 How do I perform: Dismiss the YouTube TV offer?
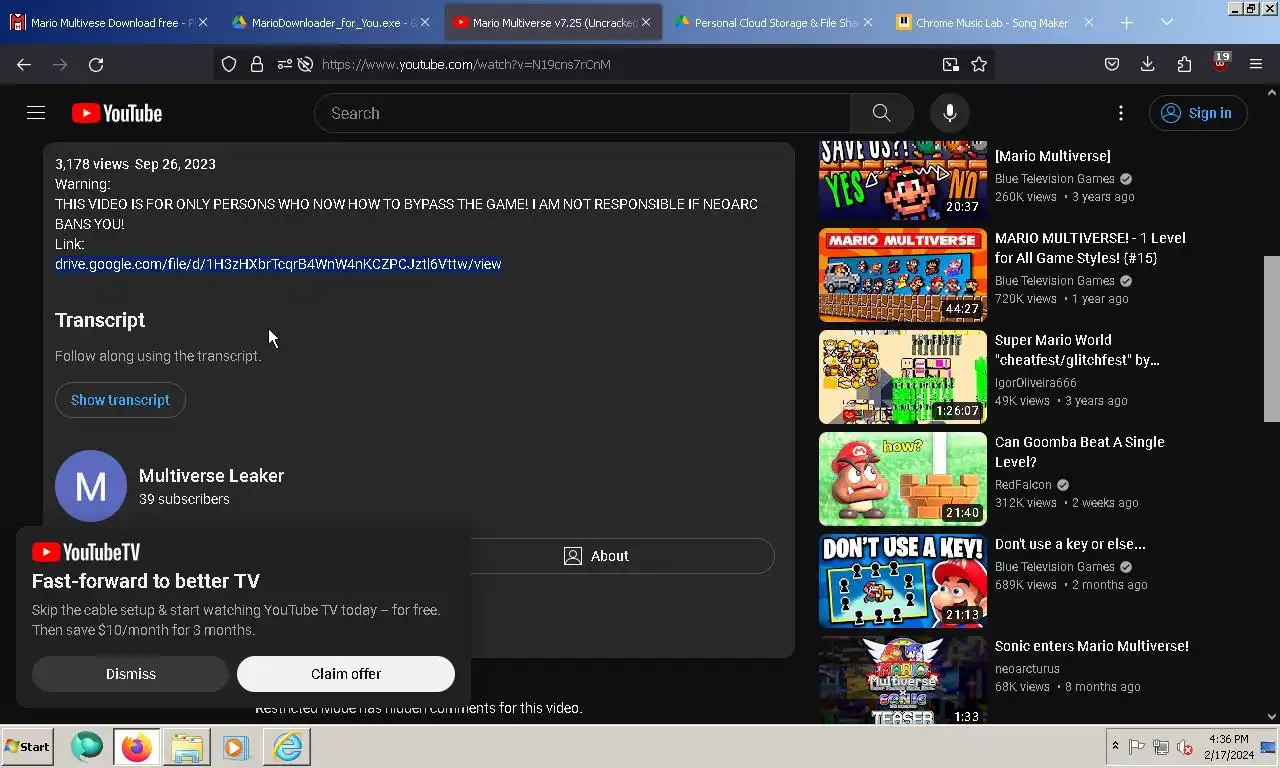131,674
